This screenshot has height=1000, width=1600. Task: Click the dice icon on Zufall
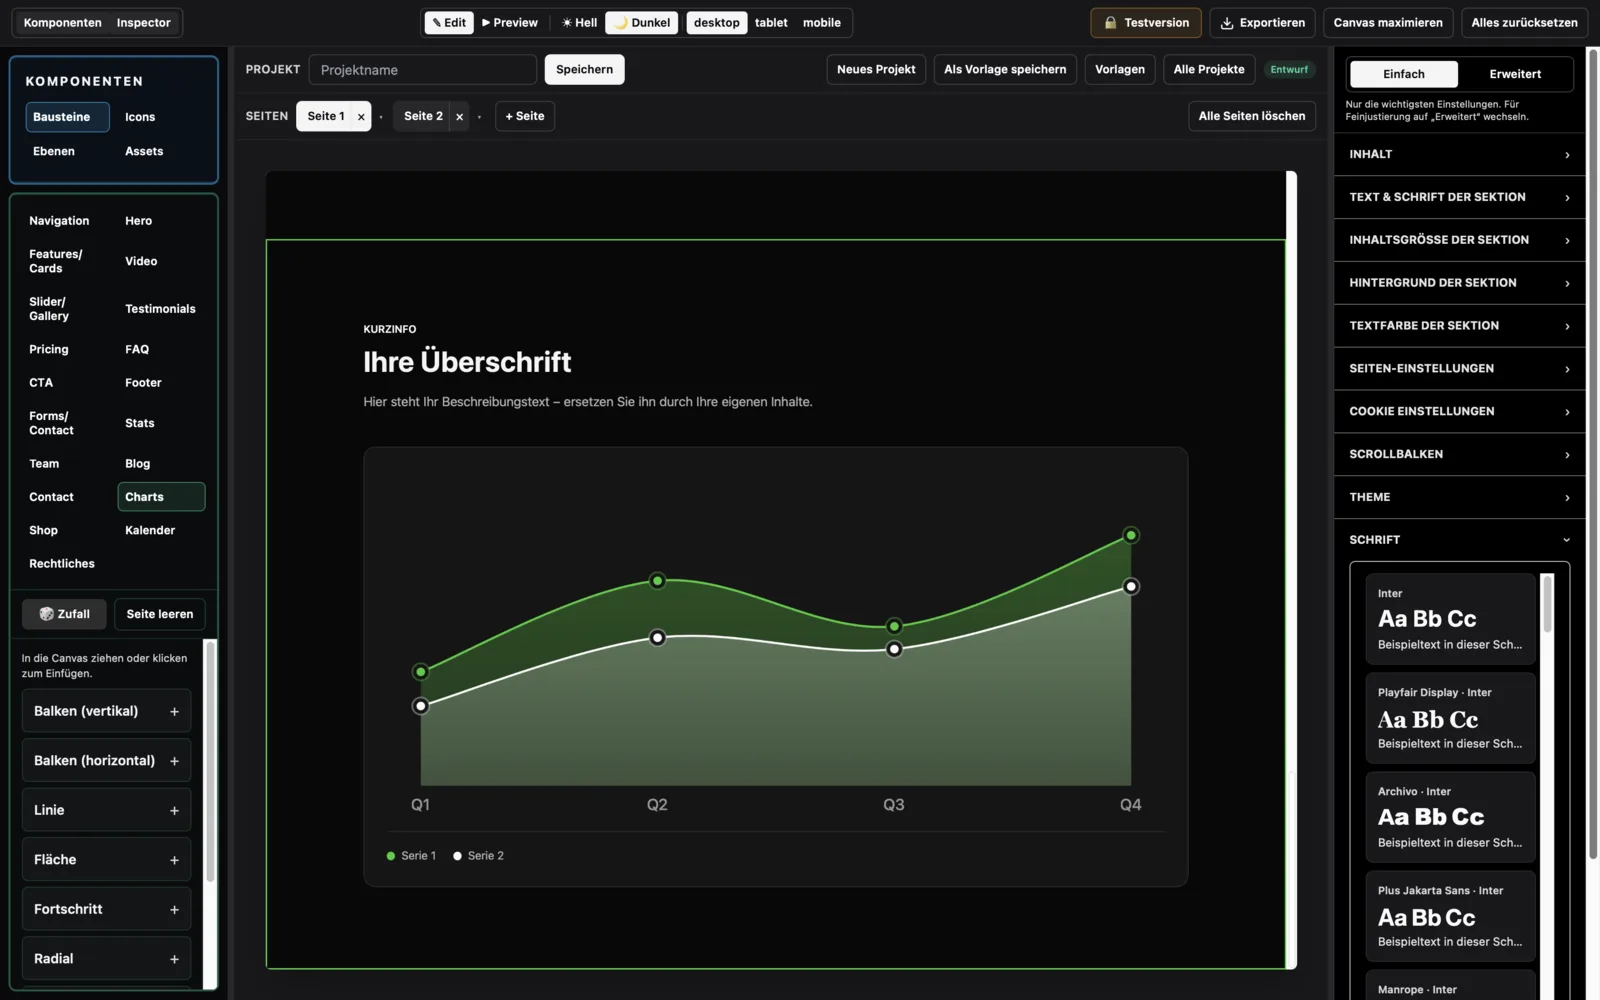tap(46, 614)
